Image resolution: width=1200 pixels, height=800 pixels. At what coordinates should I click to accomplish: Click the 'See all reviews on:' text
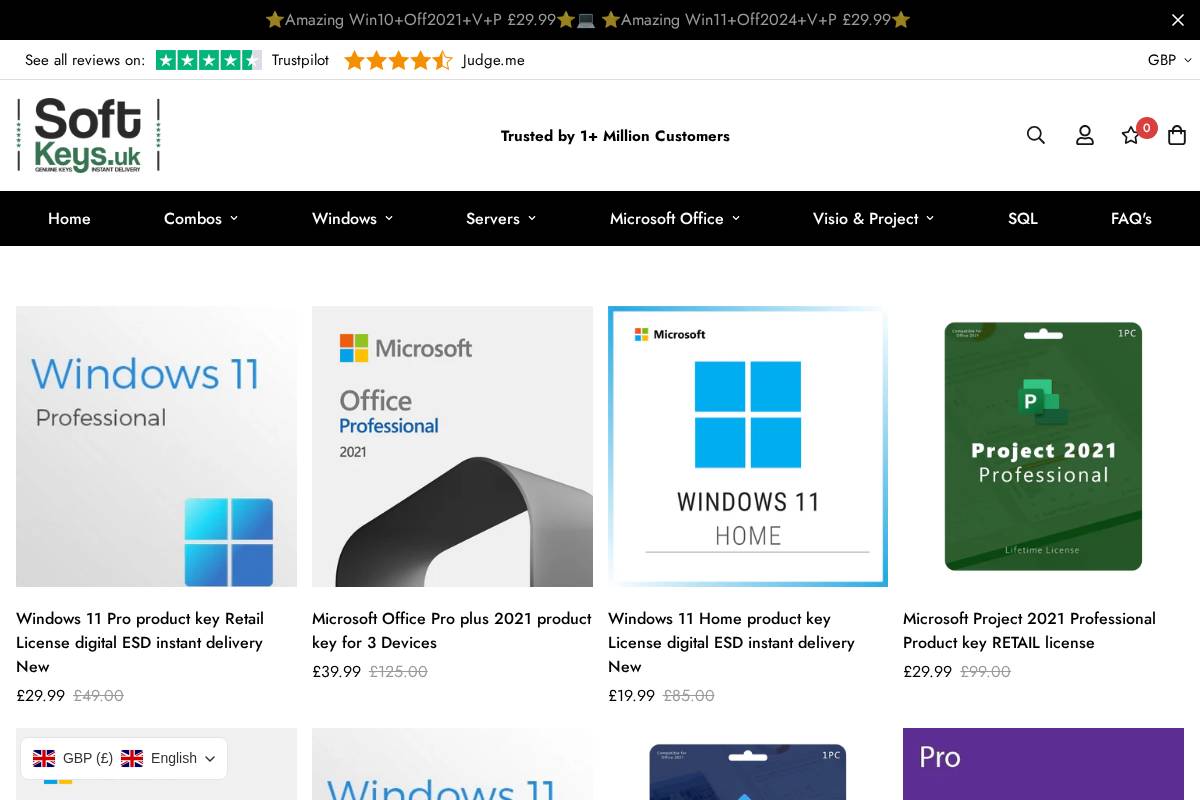coord(85,60)
